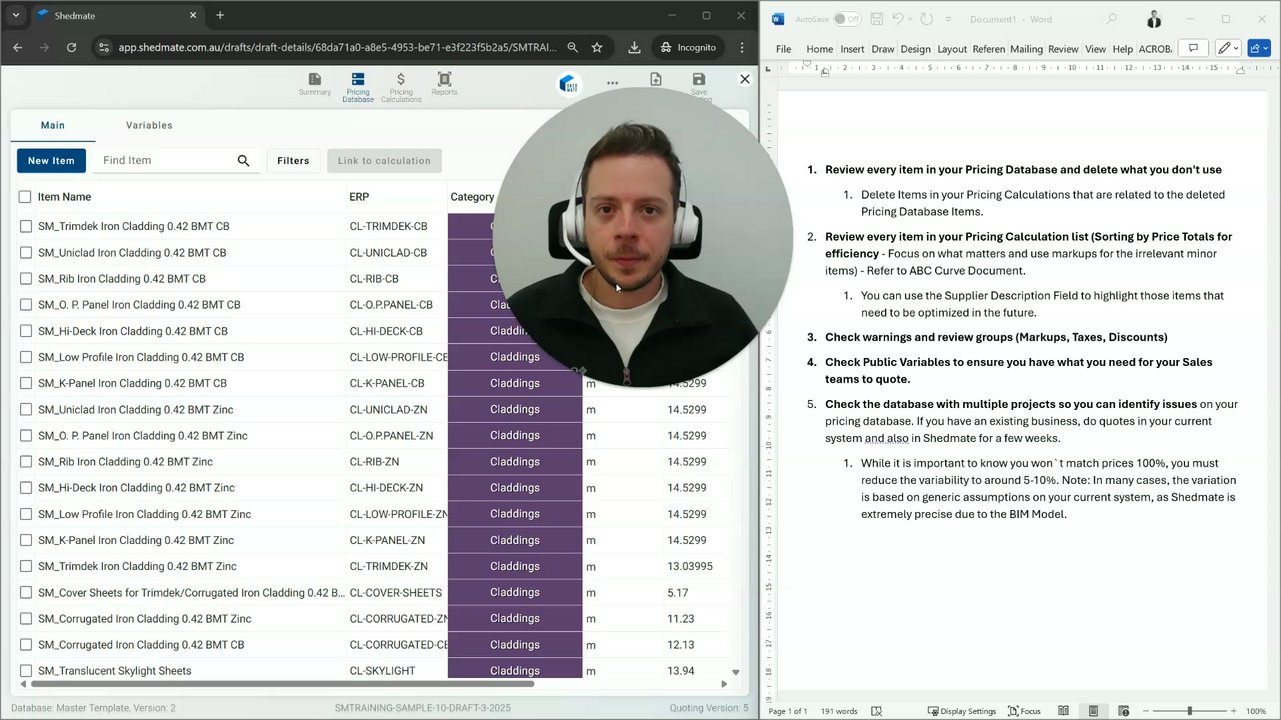Switch to the Variables tab in Pricing Database
1281x720 pixels.
[x=149, y=125]
